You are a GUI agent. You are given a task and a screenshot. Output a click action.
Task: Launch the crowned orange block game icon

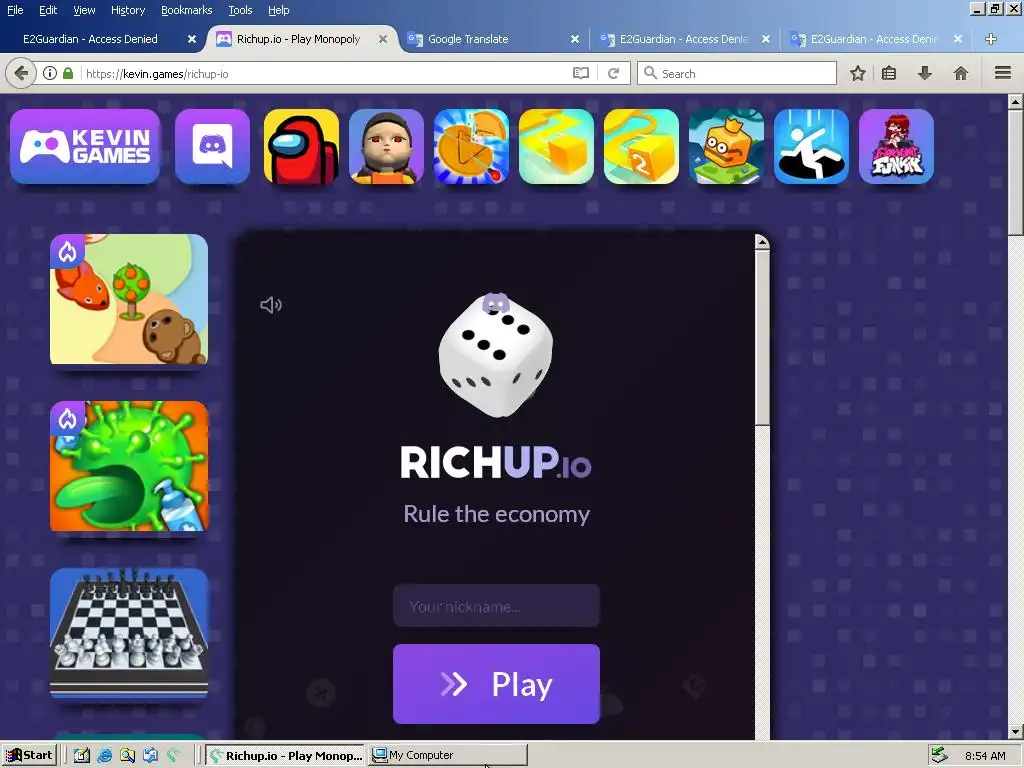[726, 146]
